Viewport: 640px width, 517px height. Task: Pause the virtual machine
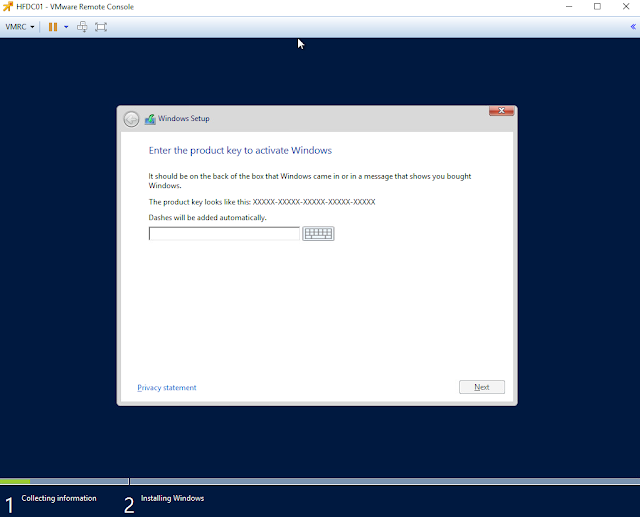pos(53,27)
